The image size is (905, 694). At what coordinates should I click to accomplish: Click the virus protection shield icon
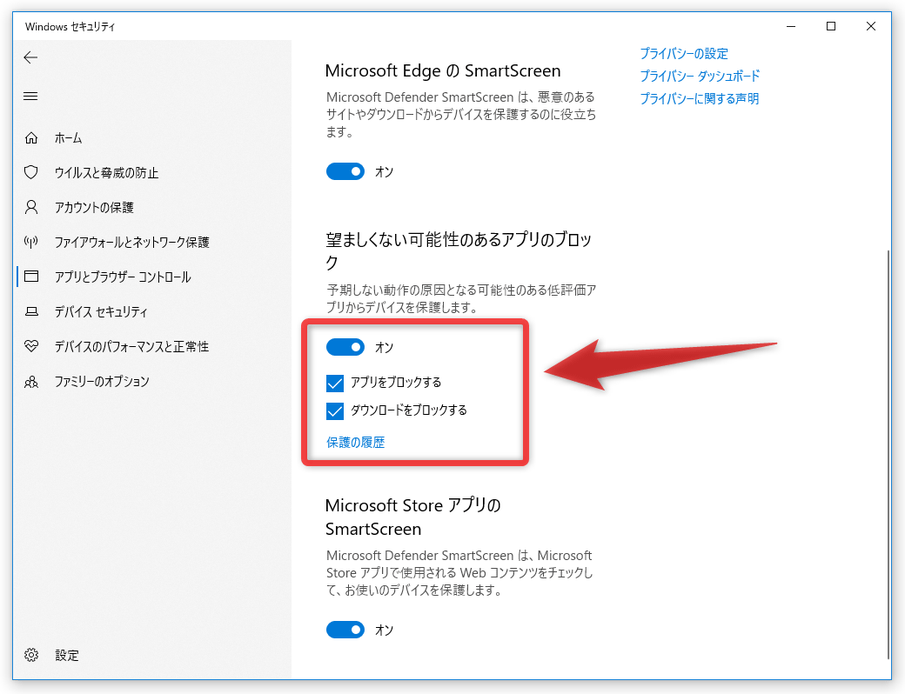(x=31, y=172)
